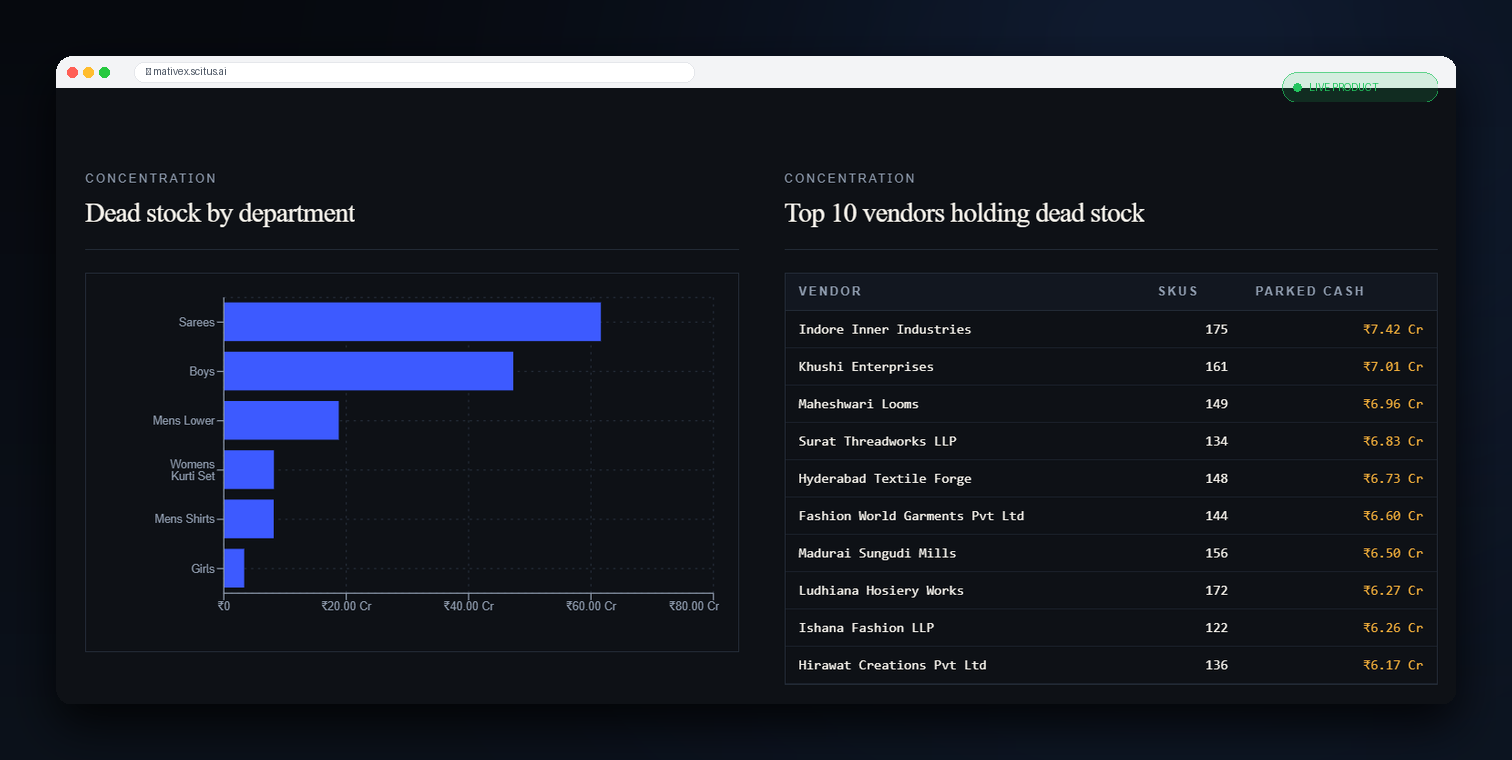Viewport: 1512px width, 760px height.
Task: Select the Mens Shirts bar
Action: coord(249,519)
